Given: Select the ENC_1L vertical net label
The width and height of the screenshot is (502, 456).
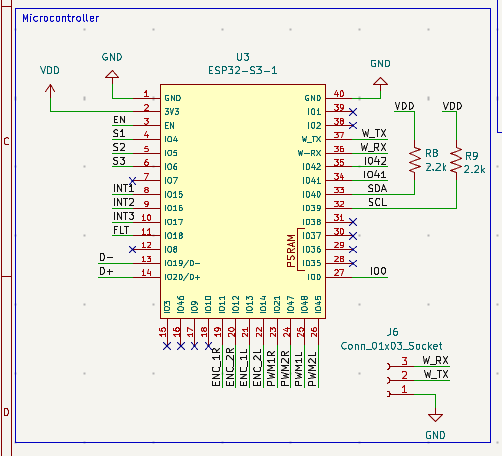Looking at the screenshot, I should tap(244, 367).
